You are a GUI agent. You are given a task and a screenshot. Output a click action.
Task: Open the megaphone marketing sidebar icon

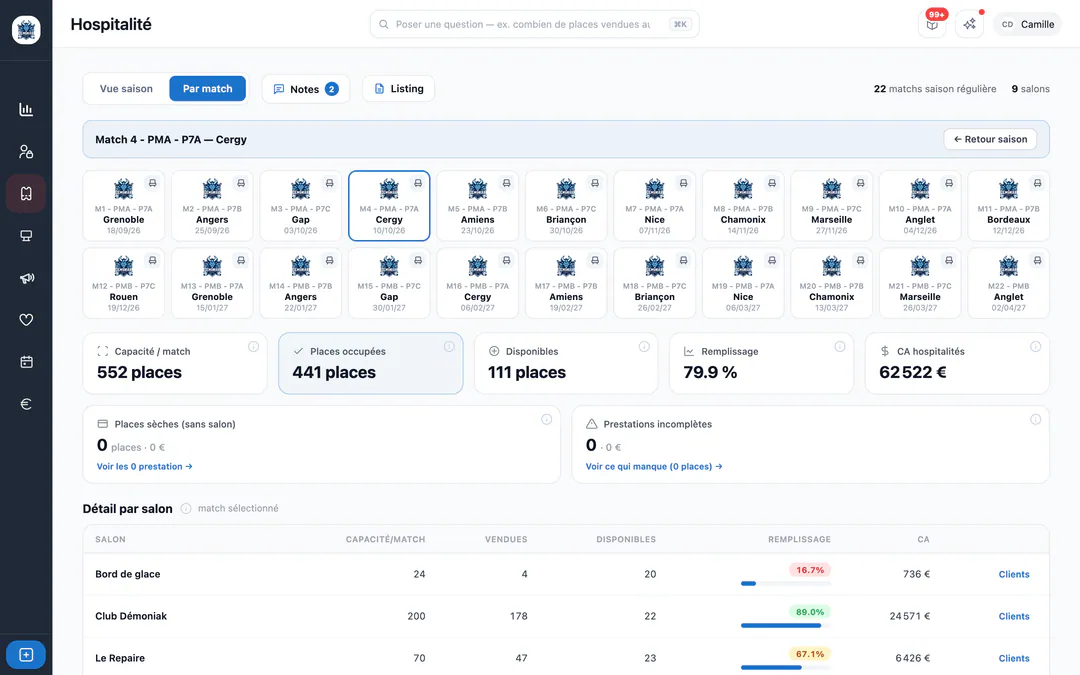[x=26, y=278]
